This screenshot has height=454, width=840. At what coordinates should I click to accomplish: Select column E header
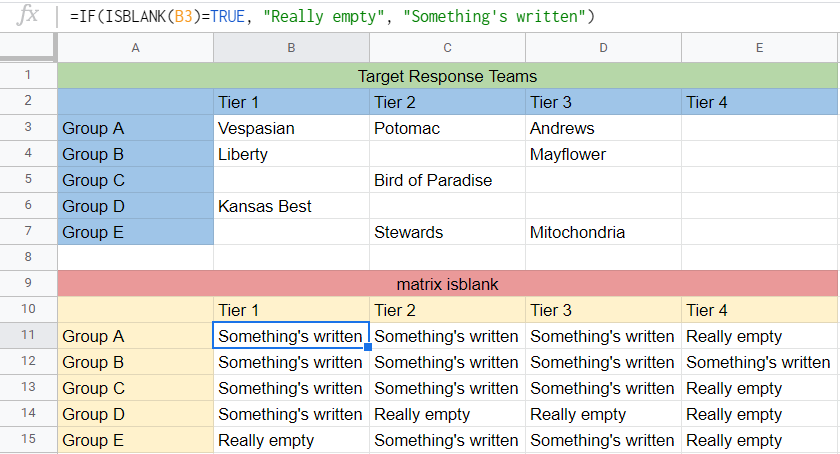[760, 48]
